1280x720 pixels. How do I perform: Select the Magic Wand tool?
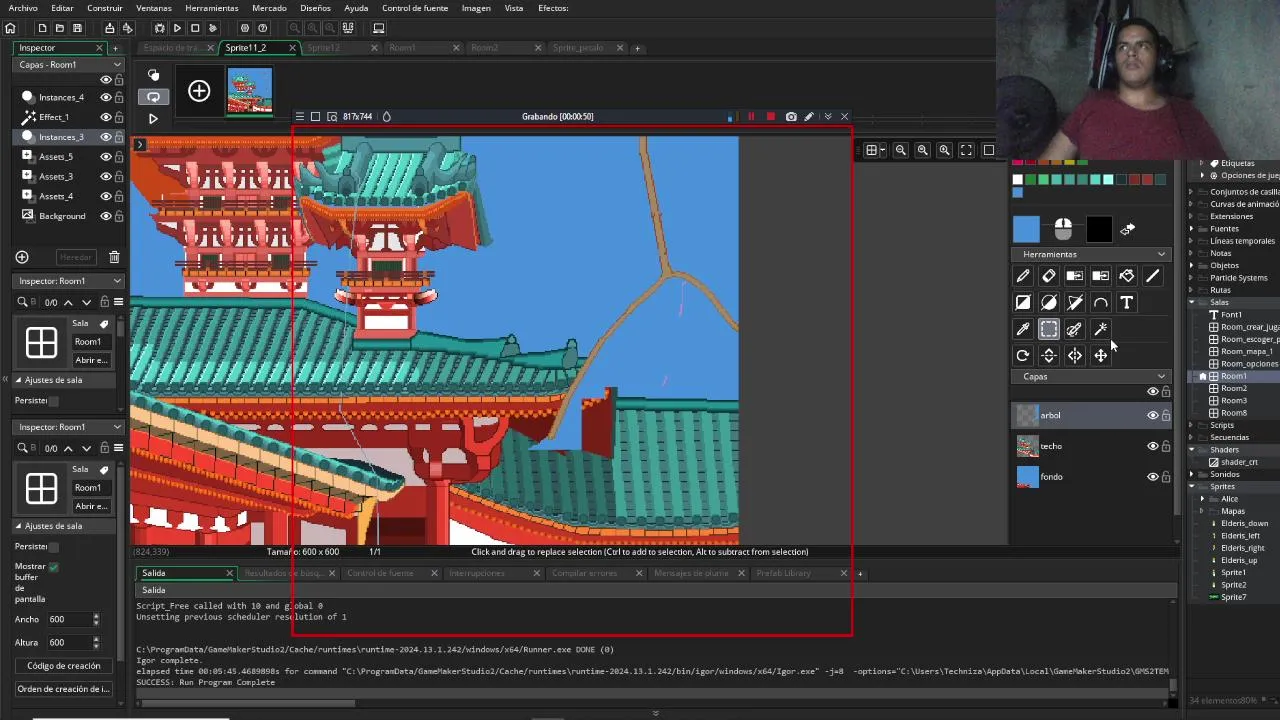pyautogui.click(x=1100, y=329)
